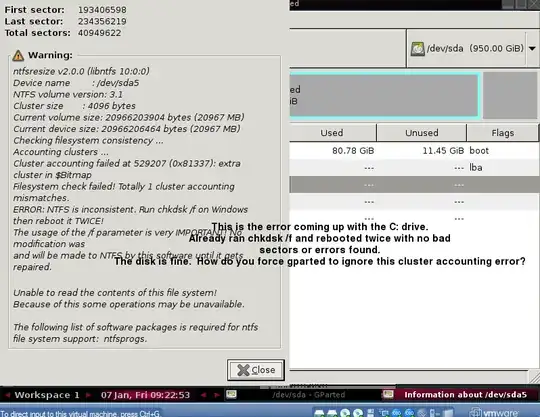Click the Total sectors value 40949622
The image size is (540, 417).
[x=100, y=33]
